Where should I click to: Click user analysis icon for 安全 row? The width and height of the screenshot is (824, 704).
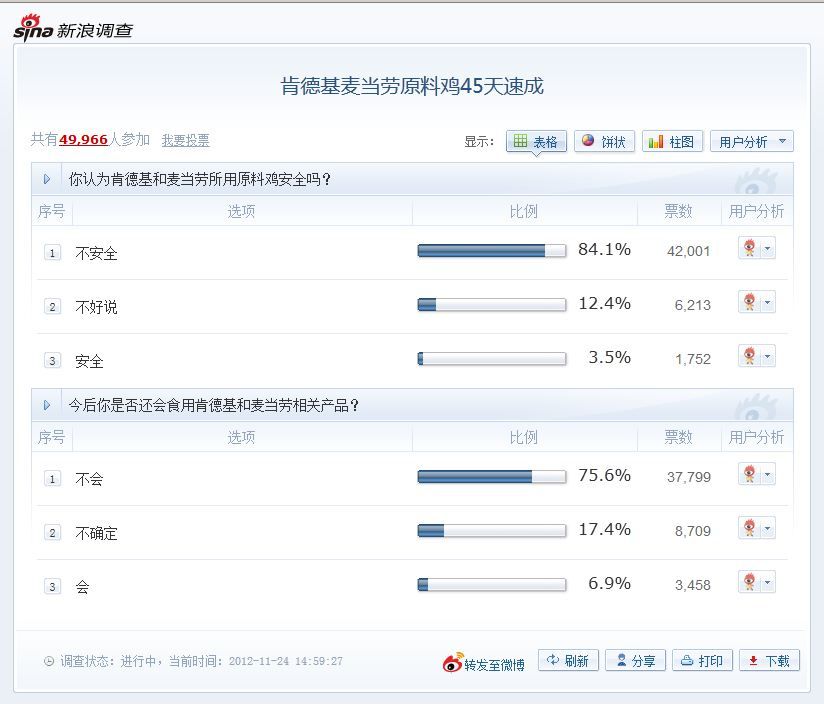tap(750, 356)
